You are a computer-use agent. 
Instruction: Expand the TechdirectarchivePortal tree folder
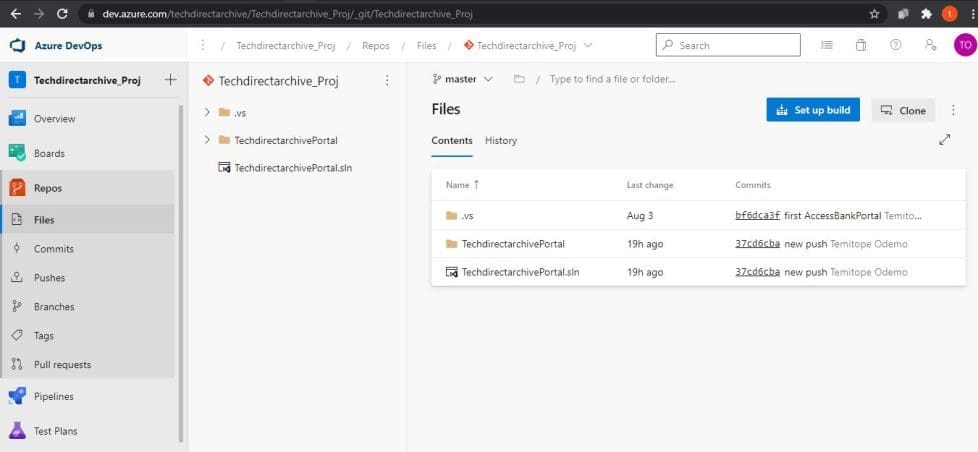pos(206,140)
